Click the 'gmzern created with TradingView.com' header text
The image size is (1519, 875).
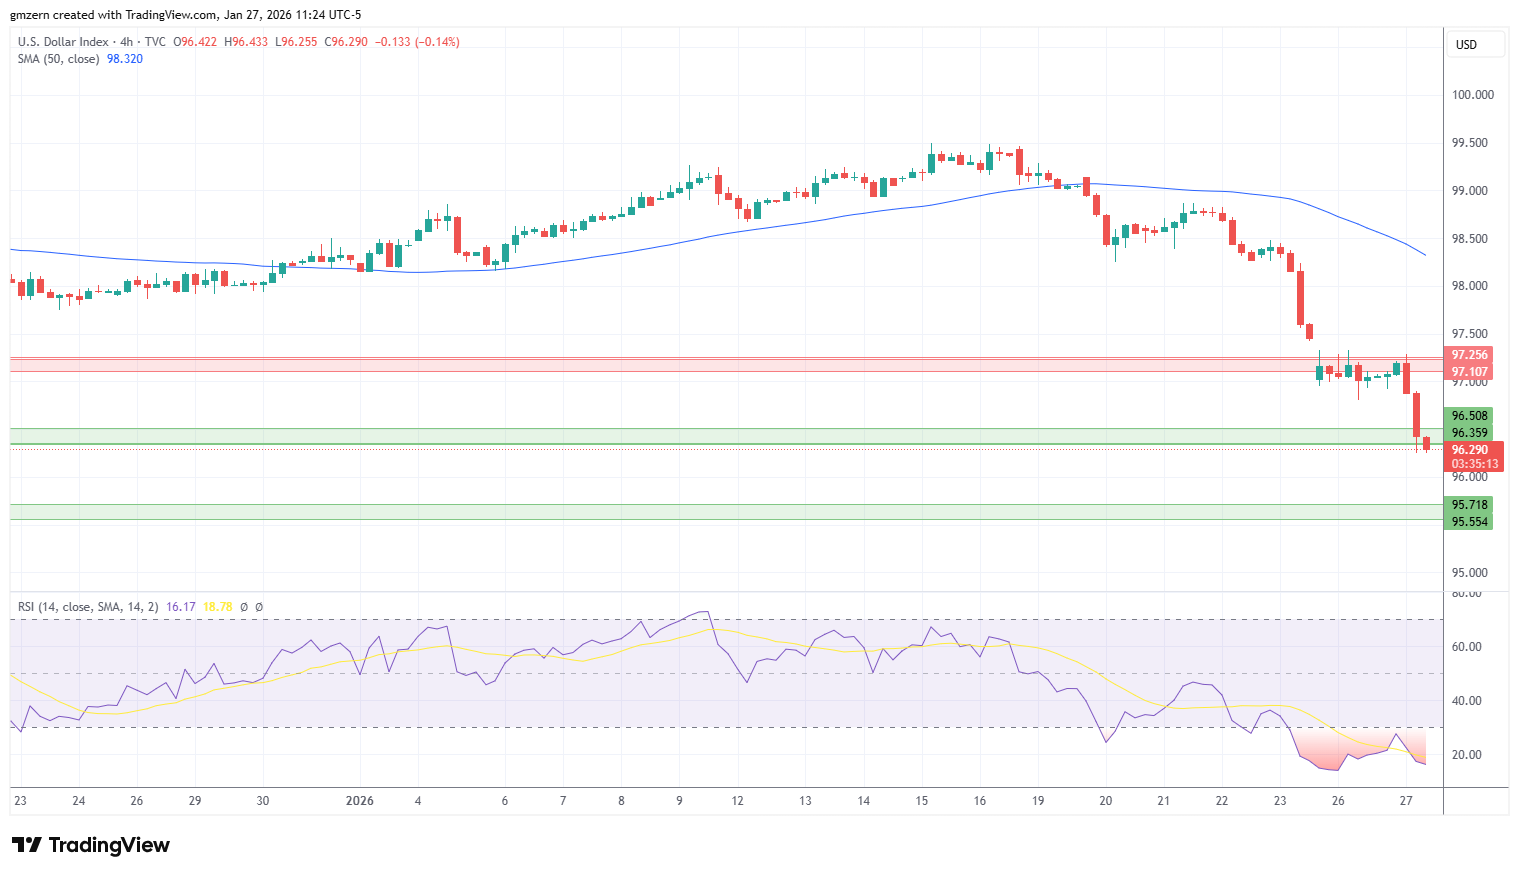pos(114,15)
